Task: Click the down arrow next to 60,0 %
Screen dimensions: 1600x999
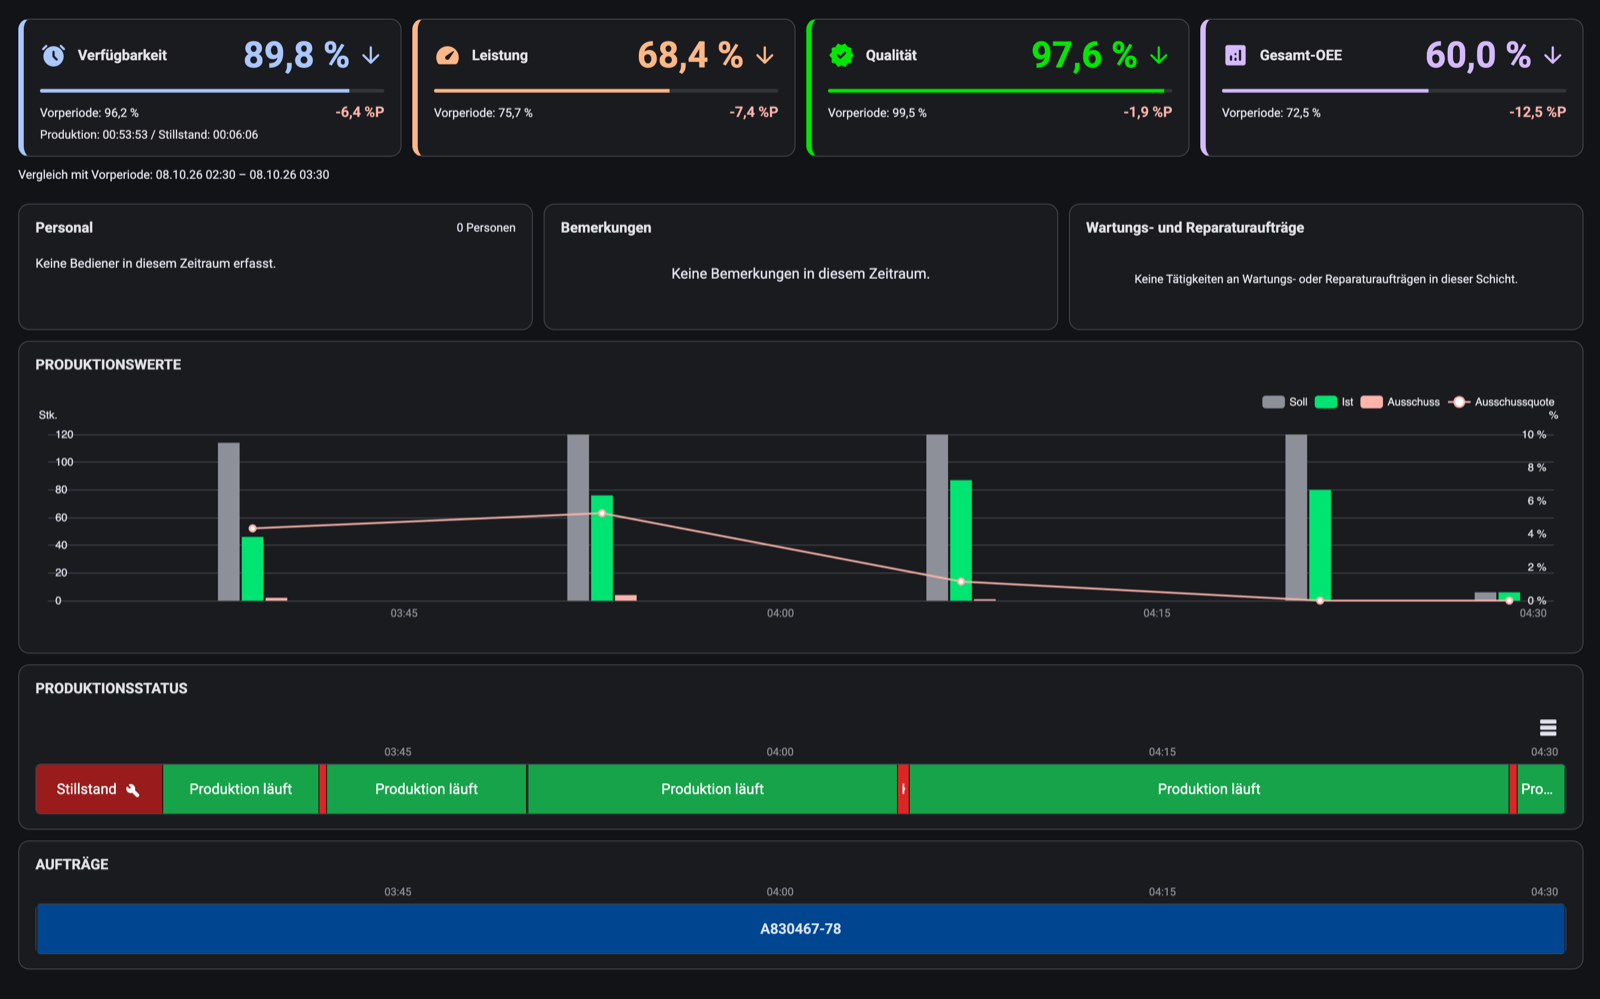Action: (1553, 55)
